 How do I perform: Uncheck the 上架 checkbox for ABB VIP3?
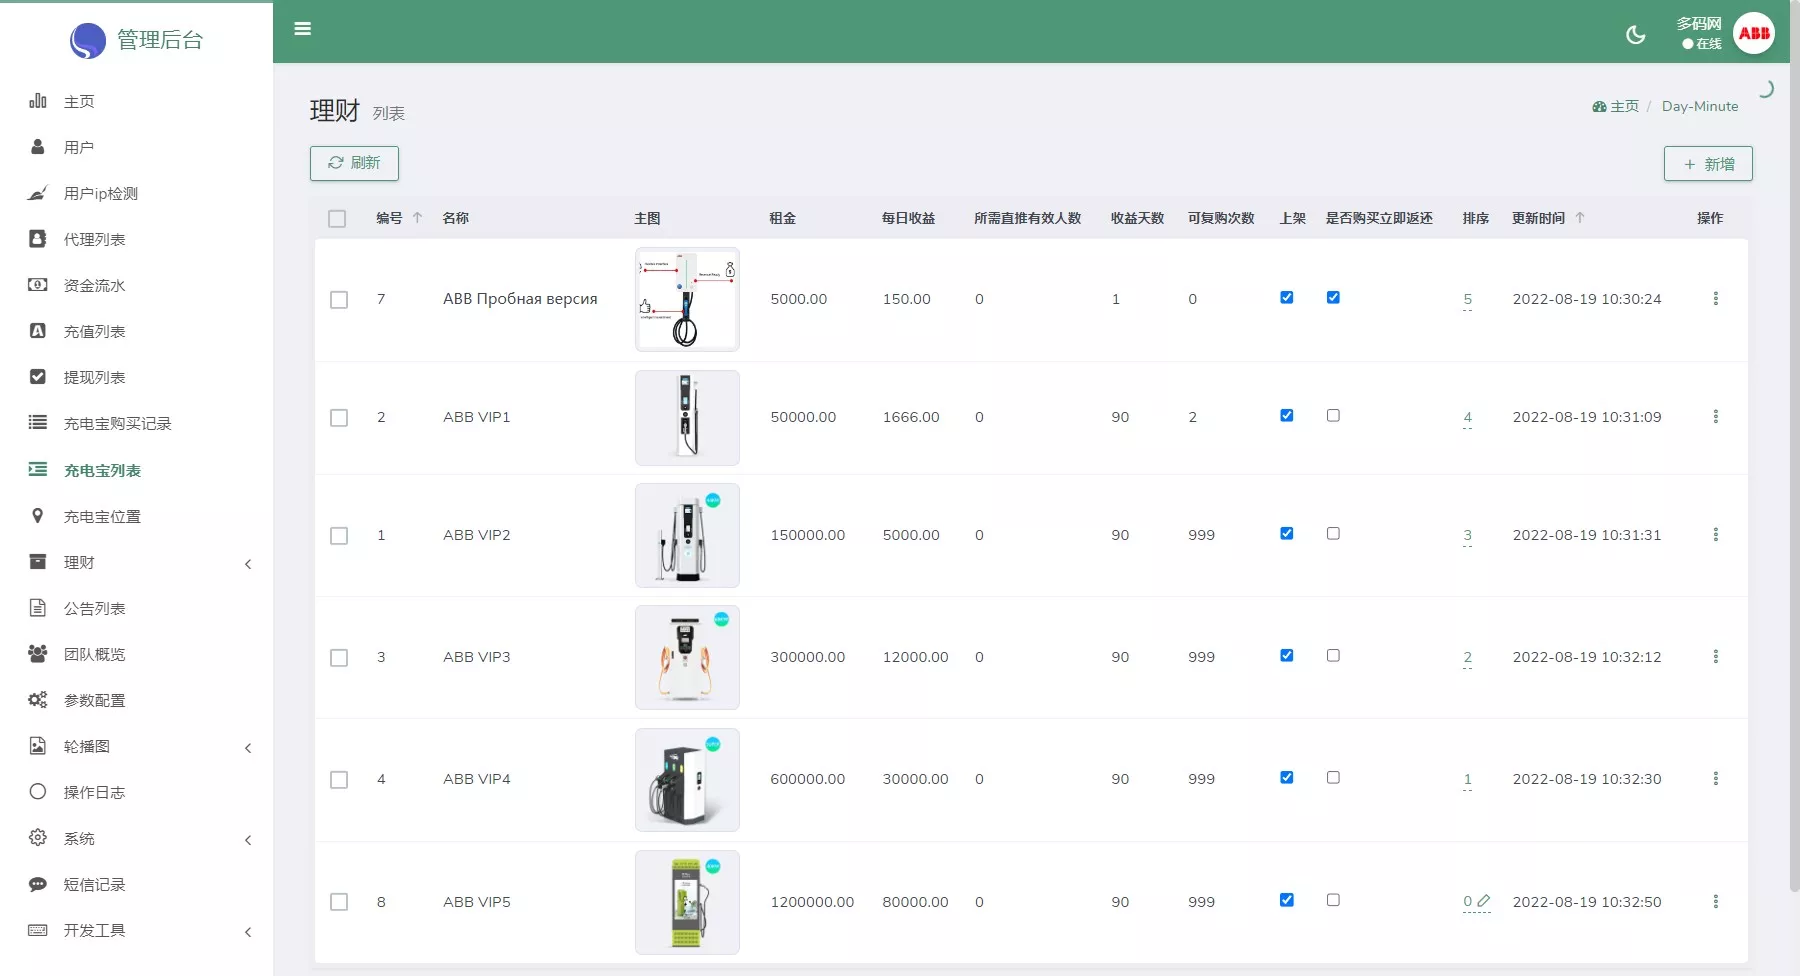(1287, 656)
